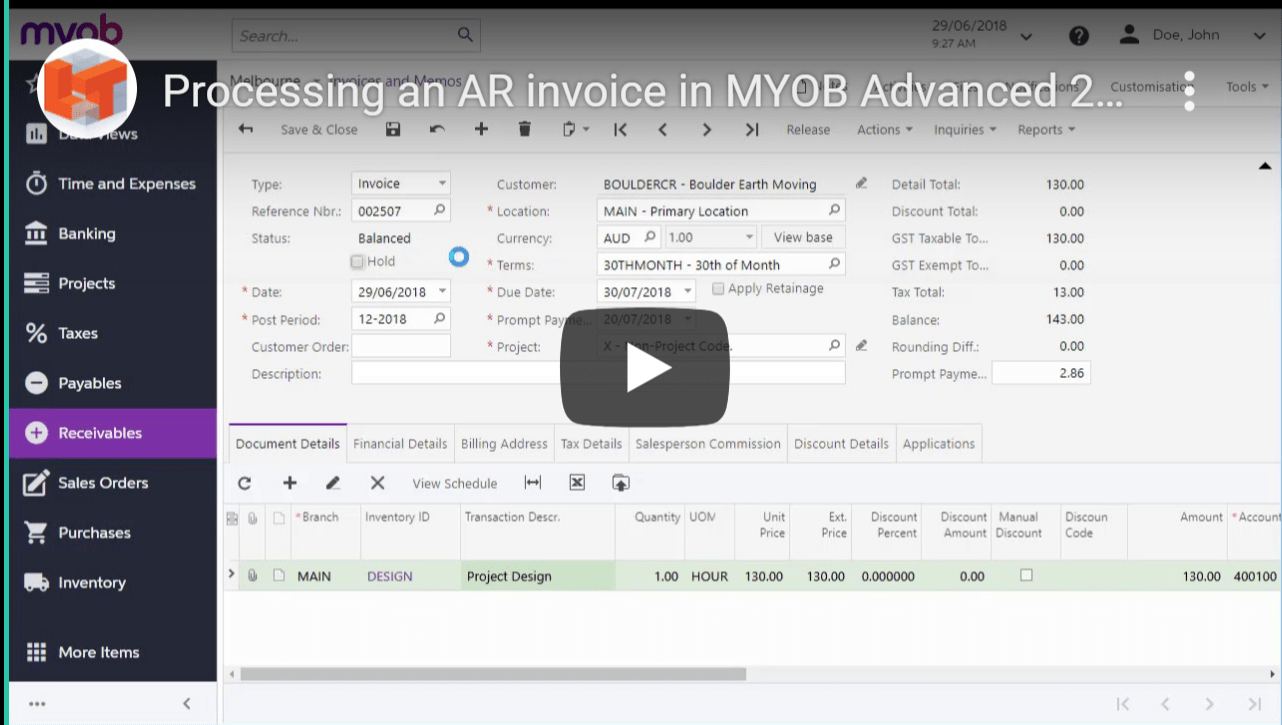Screen dimensions: 1282x725
Task: Expand the business date dropdown
Action: 1026,36
